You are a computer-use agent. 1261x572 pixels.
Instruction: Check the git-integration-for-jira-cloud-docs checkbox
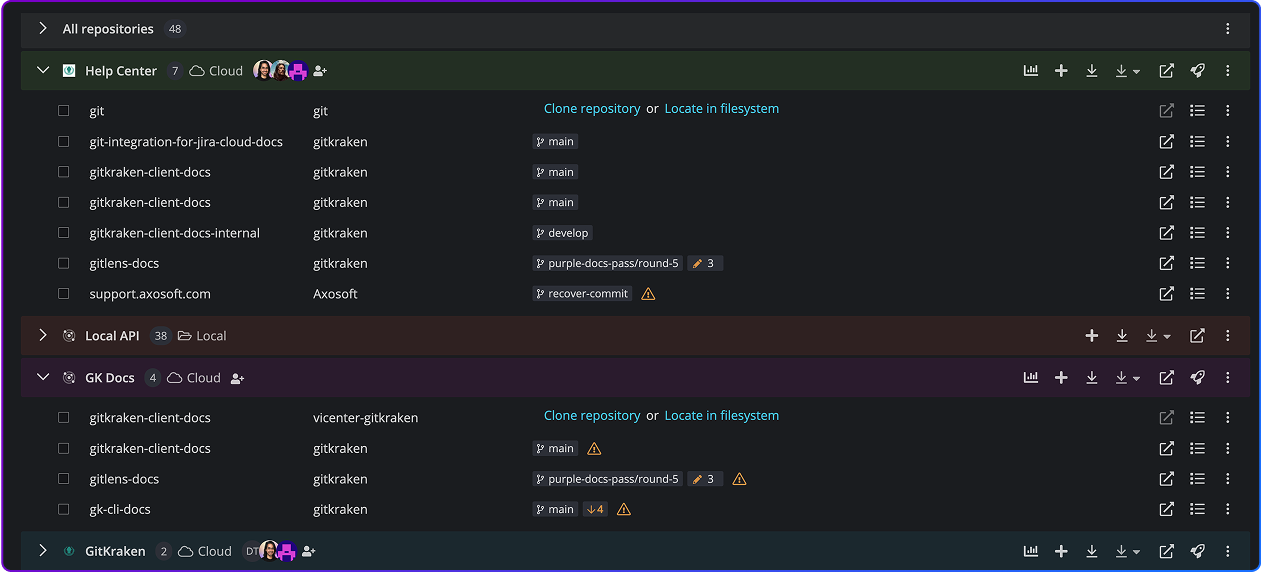(64, 142)
